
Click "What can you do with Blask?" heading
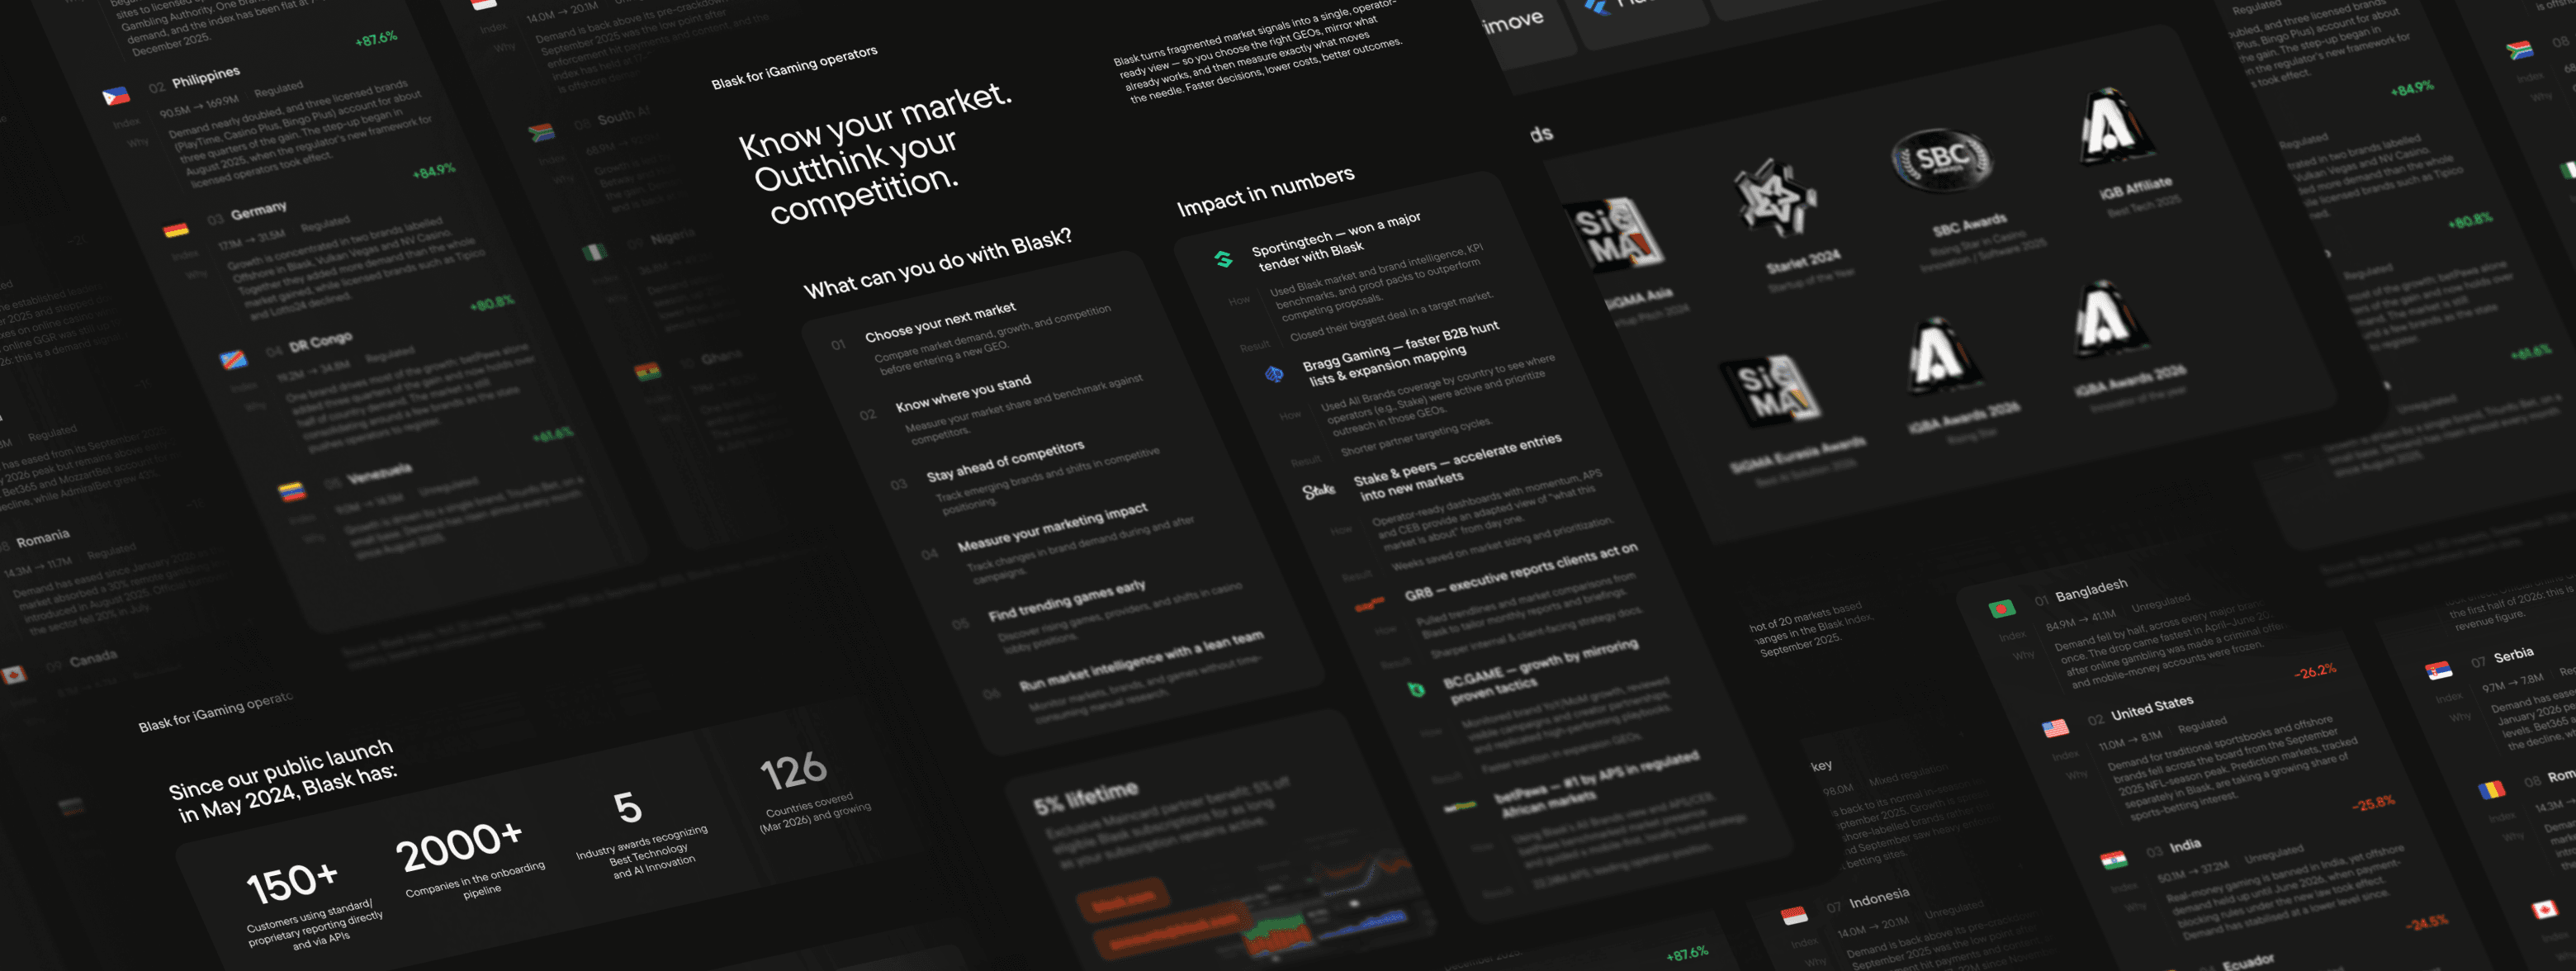point(938,263)
